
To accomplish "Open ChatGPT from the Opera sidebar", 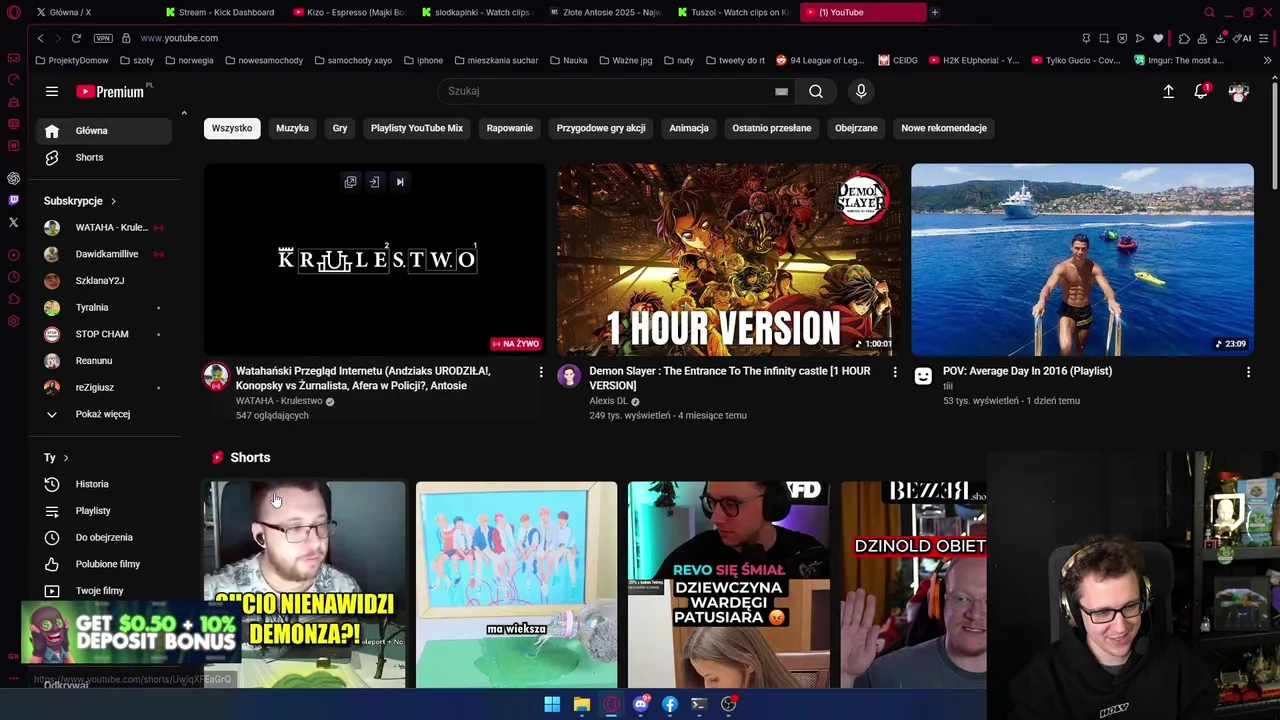I will point(13,178).
